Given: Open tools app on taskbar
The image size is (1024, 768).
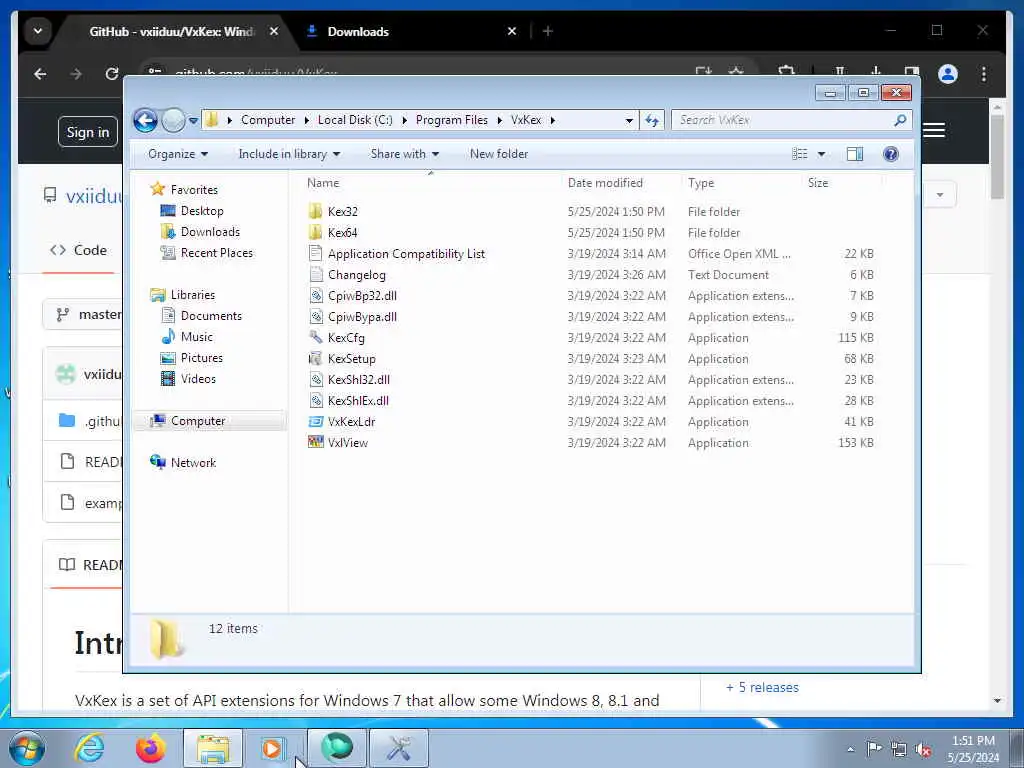Looking at the screenshot, I should click(x=398, y=748).
